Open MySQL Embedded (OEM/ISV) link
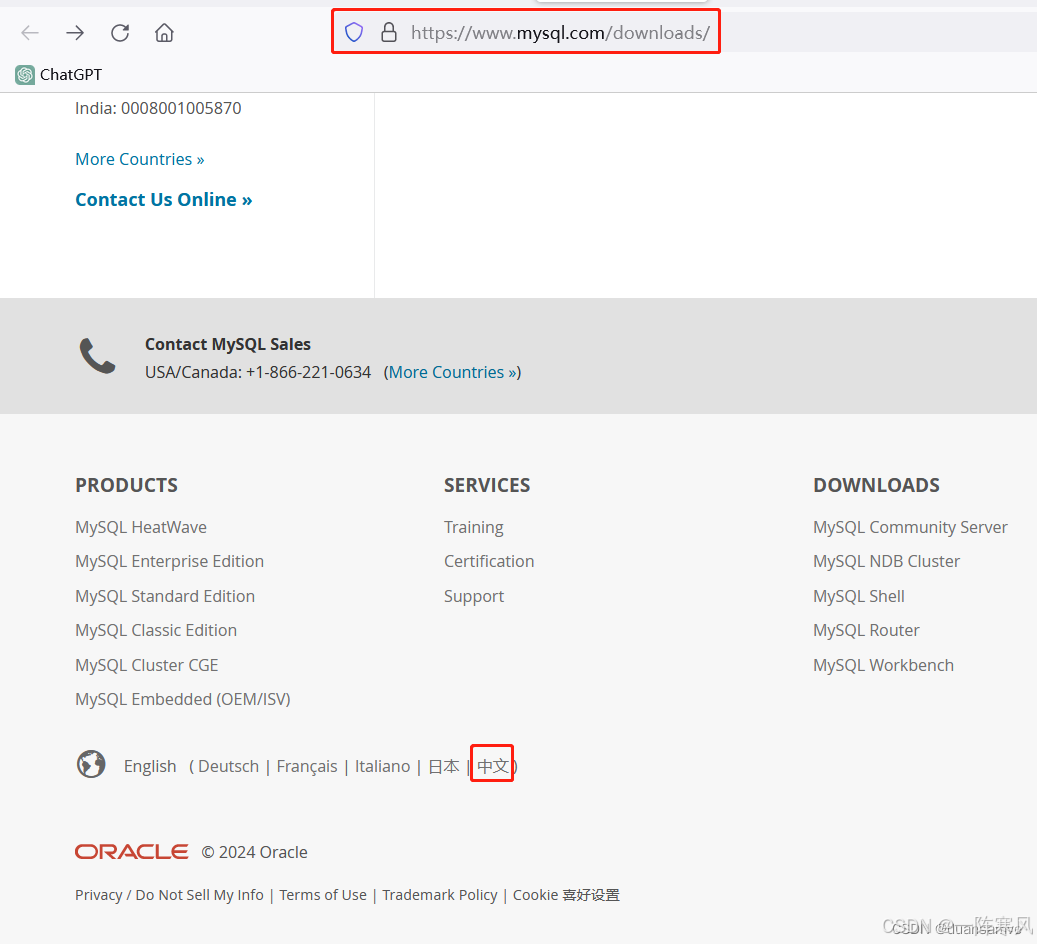This screenshot has width=1037, height=944. click(x=183, y=699)
